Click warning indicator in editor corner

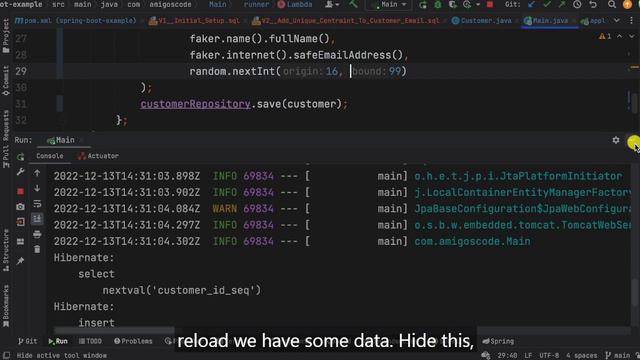[x=605, y=36]
